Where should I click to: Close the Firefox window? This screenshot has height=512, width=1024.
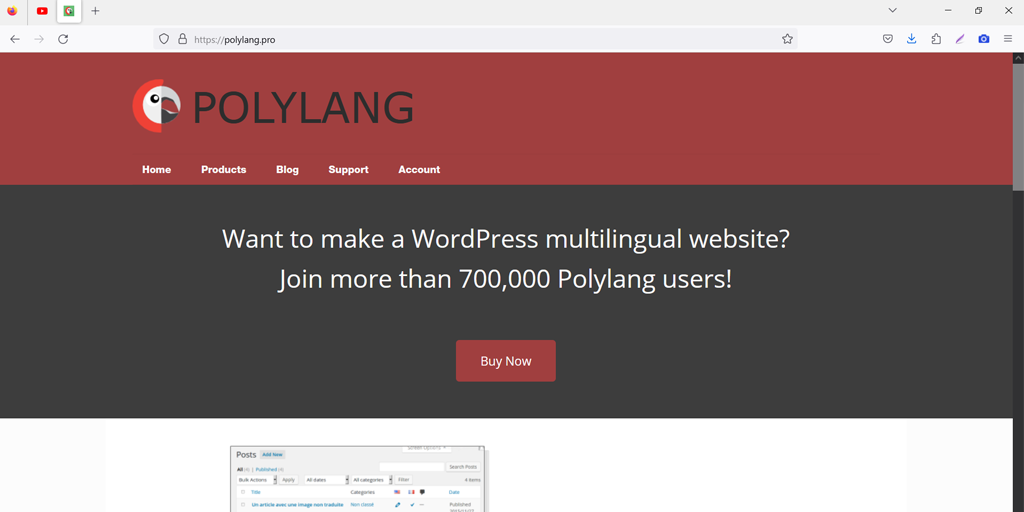coord(1008,10)
